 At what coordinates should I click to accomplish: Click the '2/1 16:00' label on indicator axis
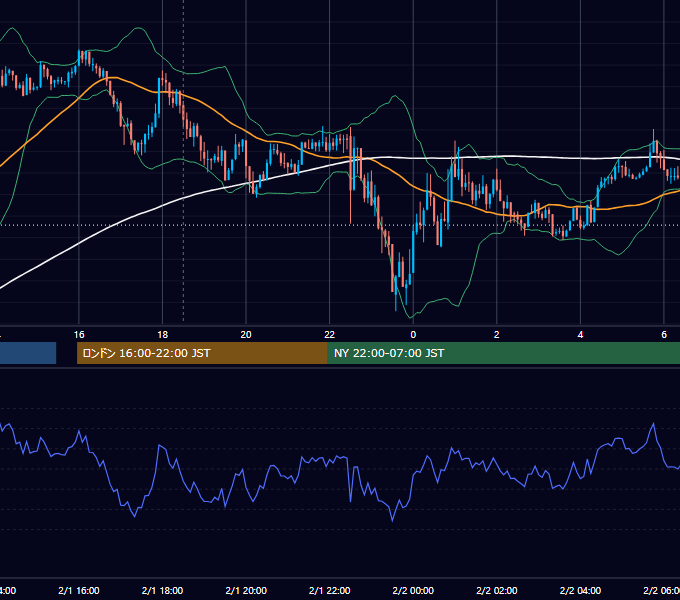click(x=79, y=590)
